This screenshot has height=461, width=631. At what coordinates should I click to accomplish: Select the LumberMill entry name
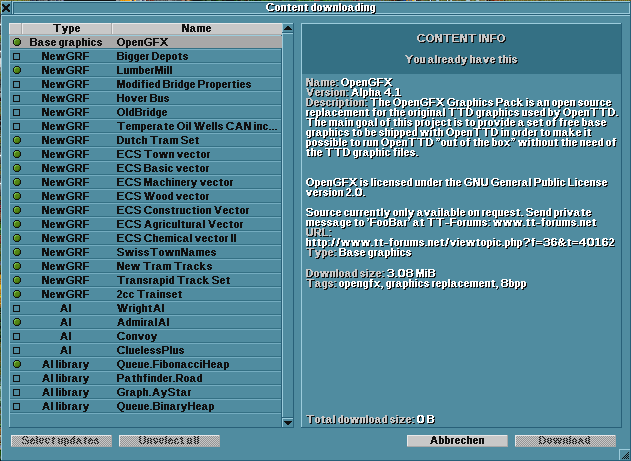click(x=144, y=70)
